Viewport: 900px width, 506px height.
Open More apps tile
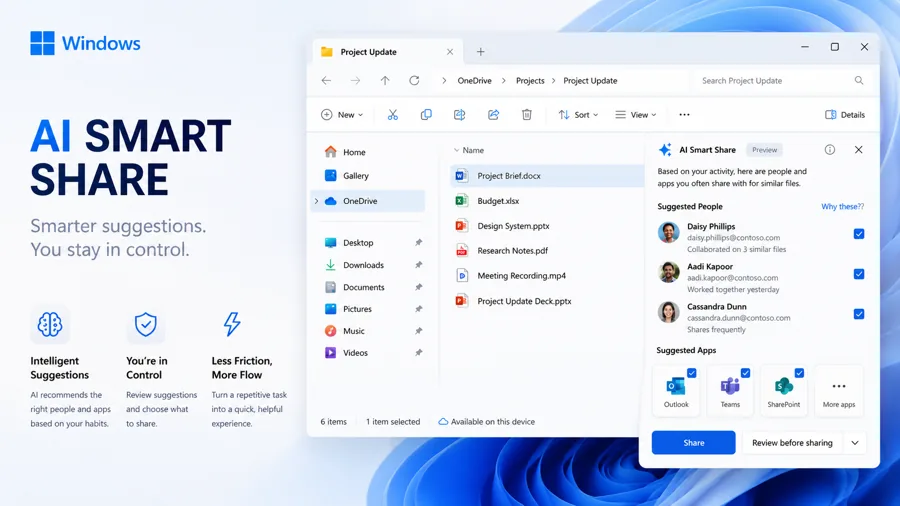(x=839, y=390)
